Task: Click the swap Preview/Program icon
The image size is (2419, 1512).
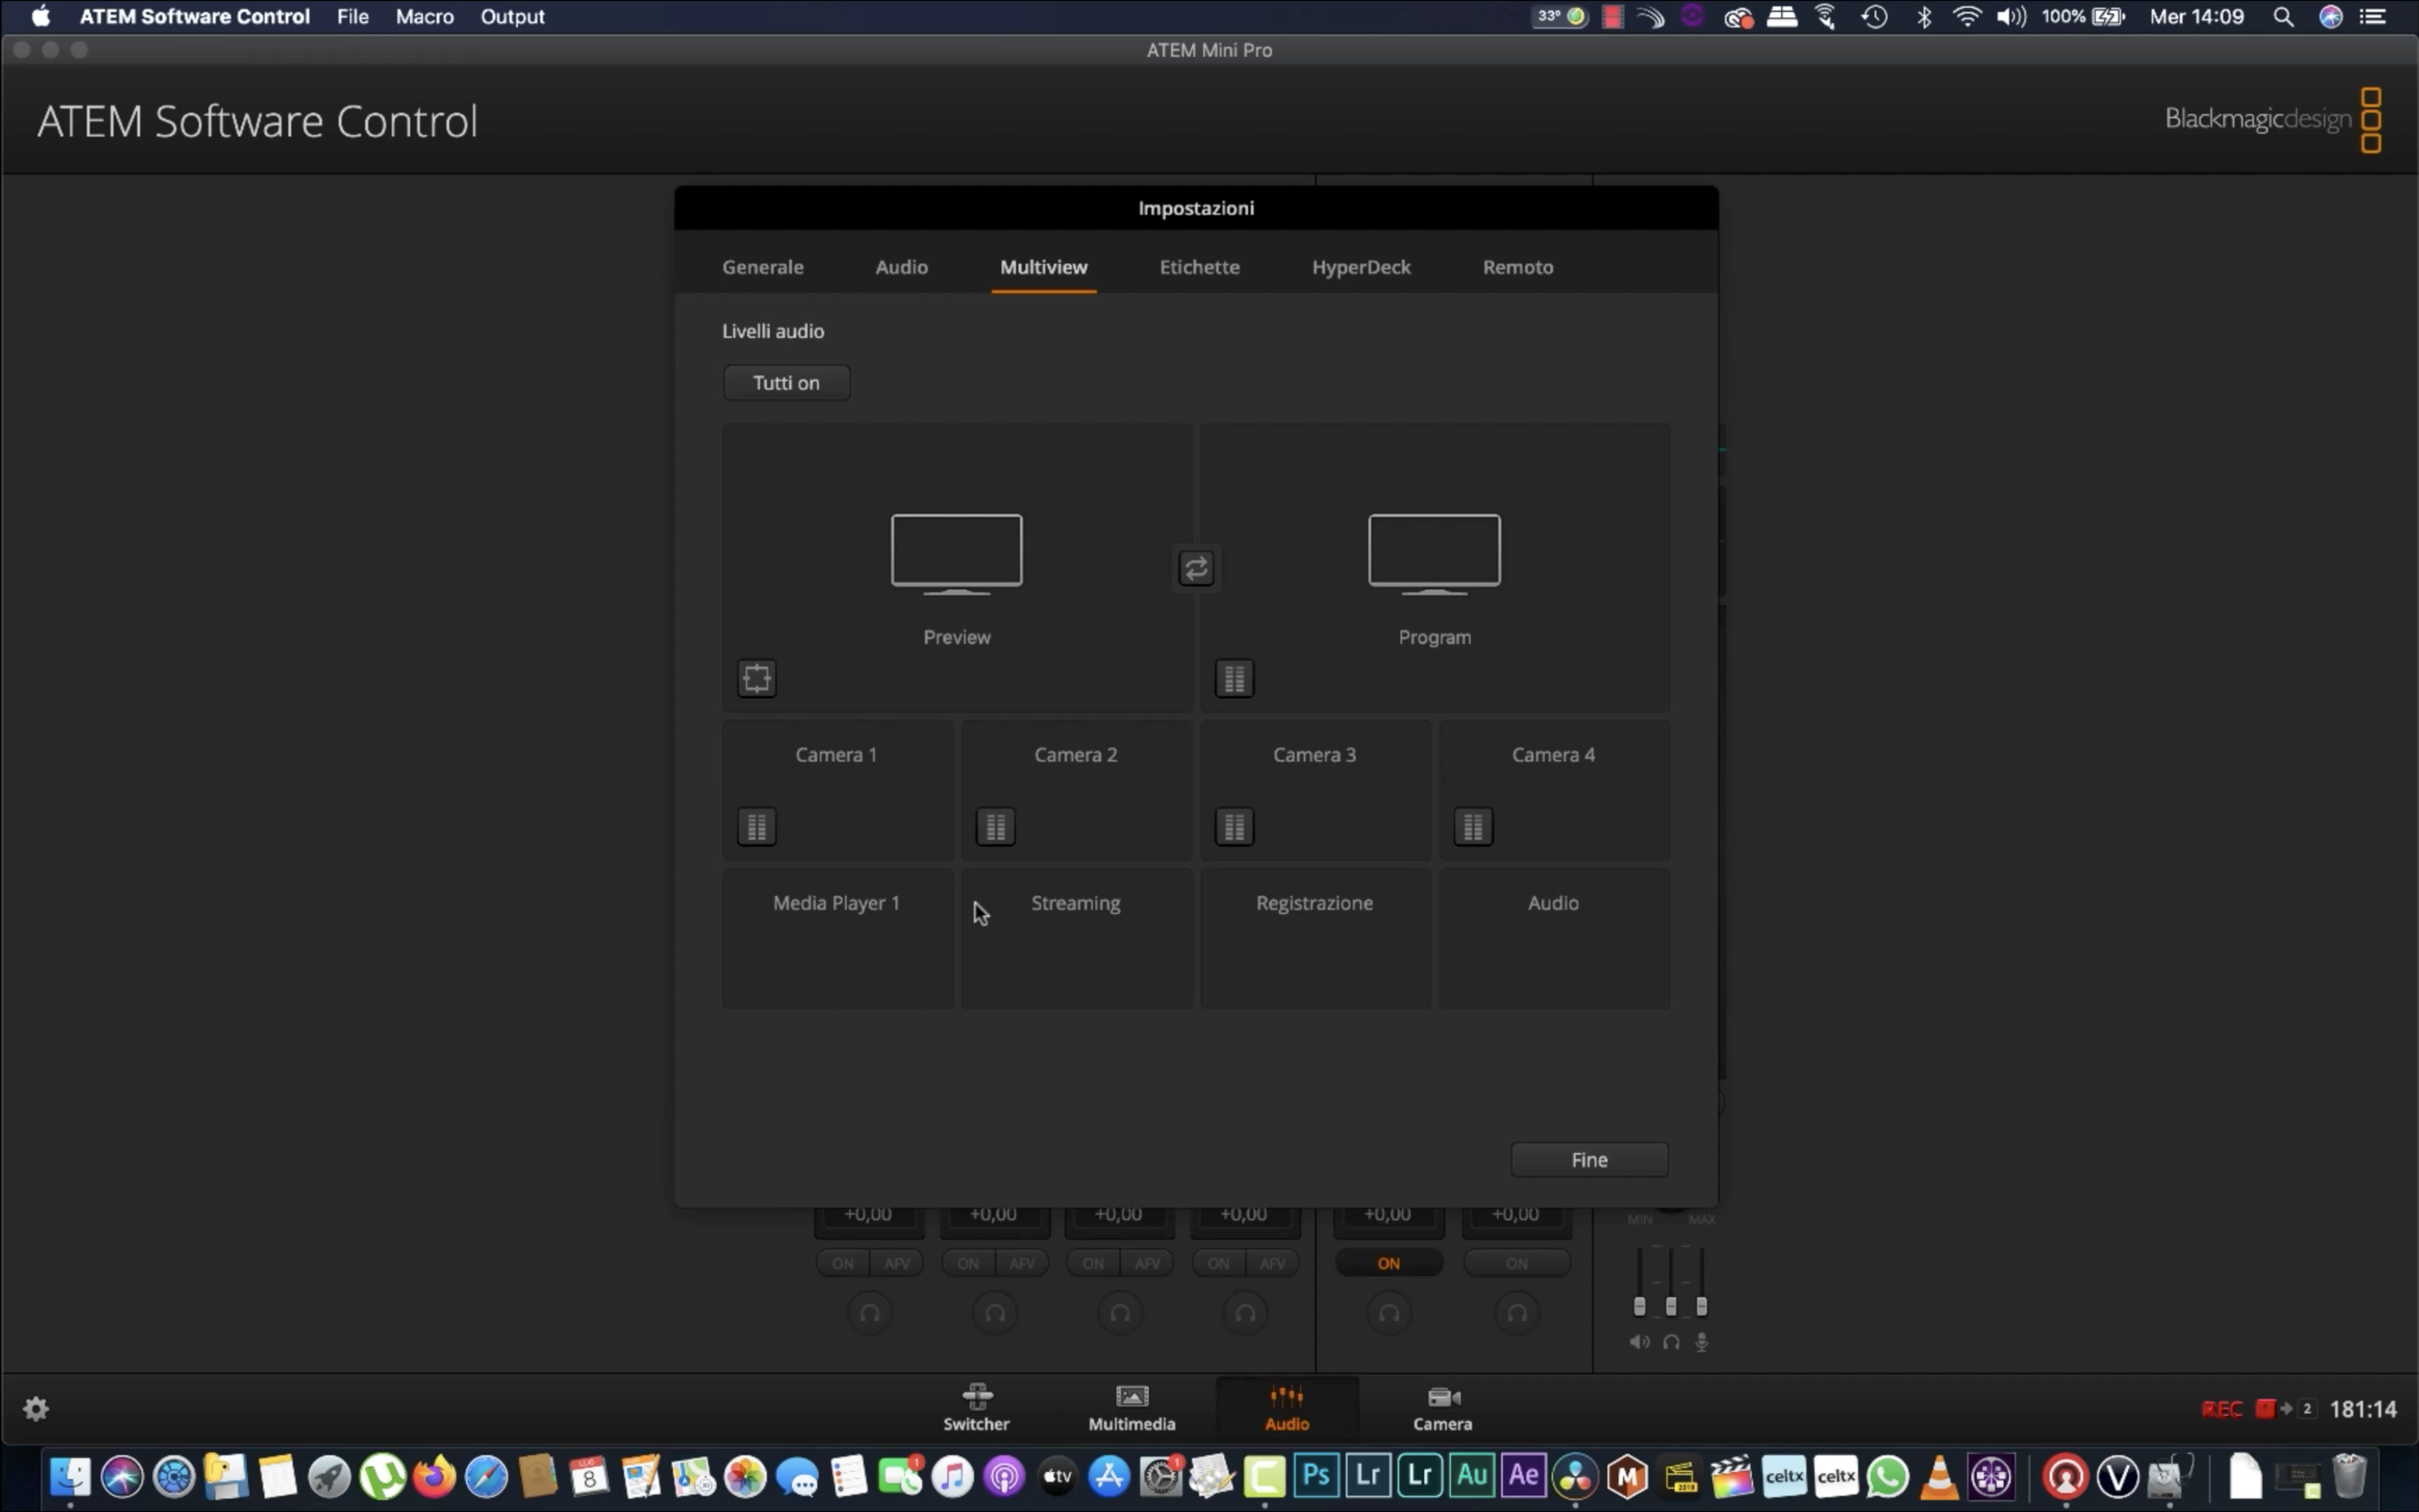Action: pyautogui.click(x=1196, y=568)
